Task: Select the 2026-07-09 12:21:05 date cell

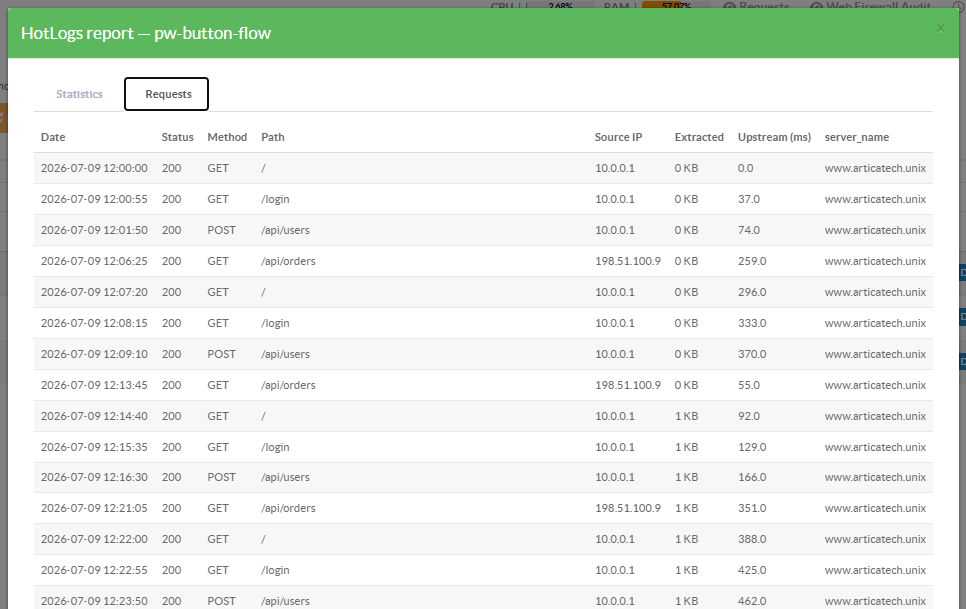Action: [x=94, y=509]
